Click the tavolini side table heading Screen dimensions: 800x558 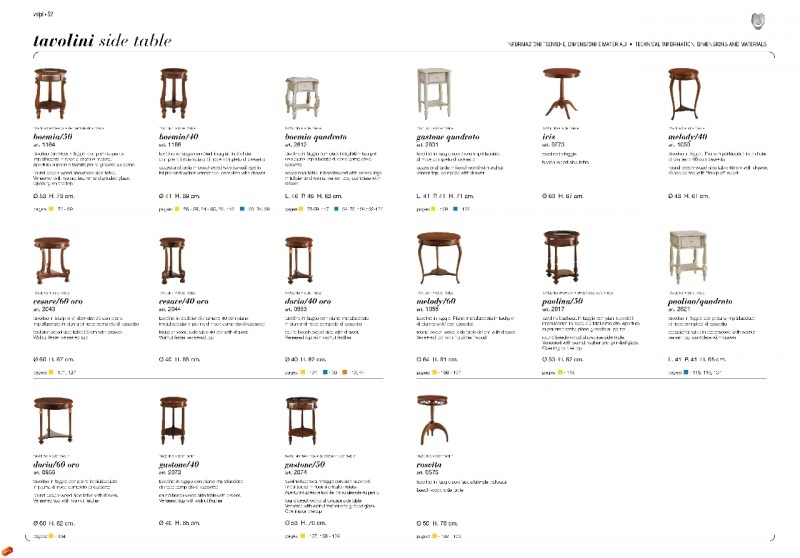tap(102, 41)
